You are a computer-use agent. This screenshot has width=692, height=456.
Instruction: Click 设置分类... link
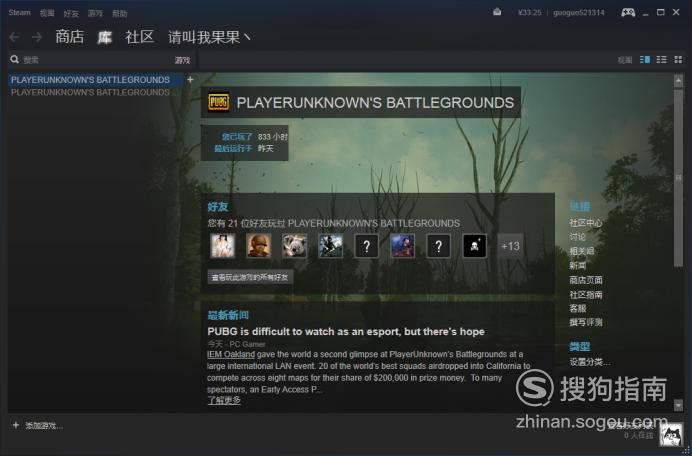tap(590, 362)
